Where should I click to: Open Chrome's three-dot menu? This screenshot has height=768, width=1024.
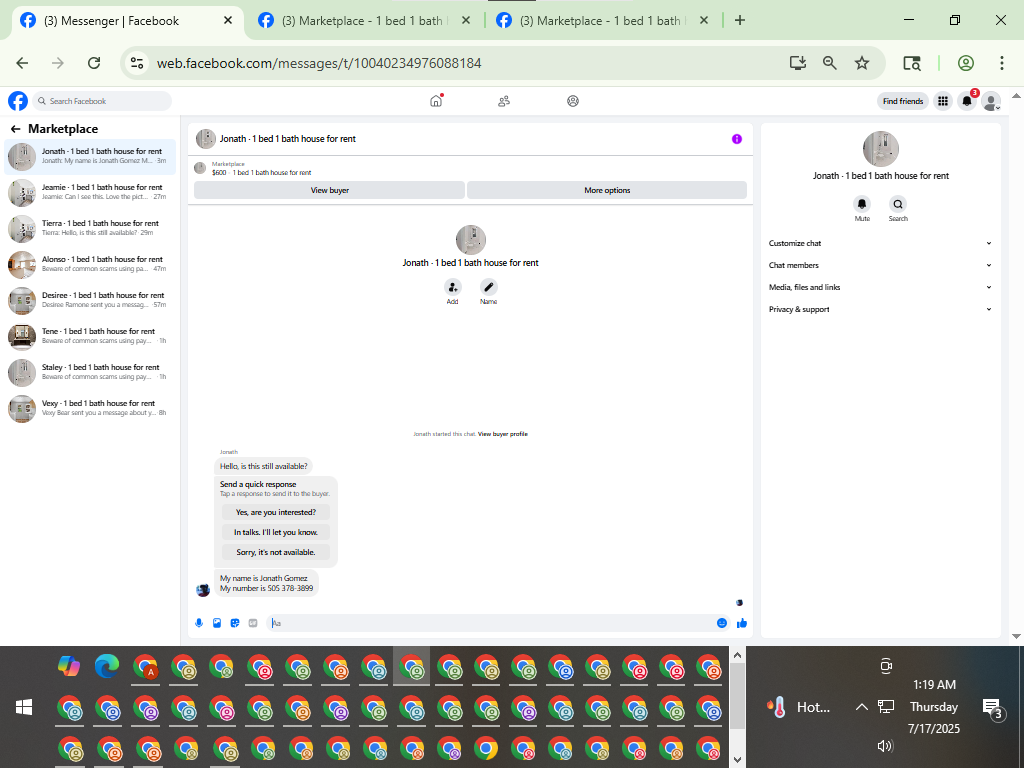[1002, 63]
